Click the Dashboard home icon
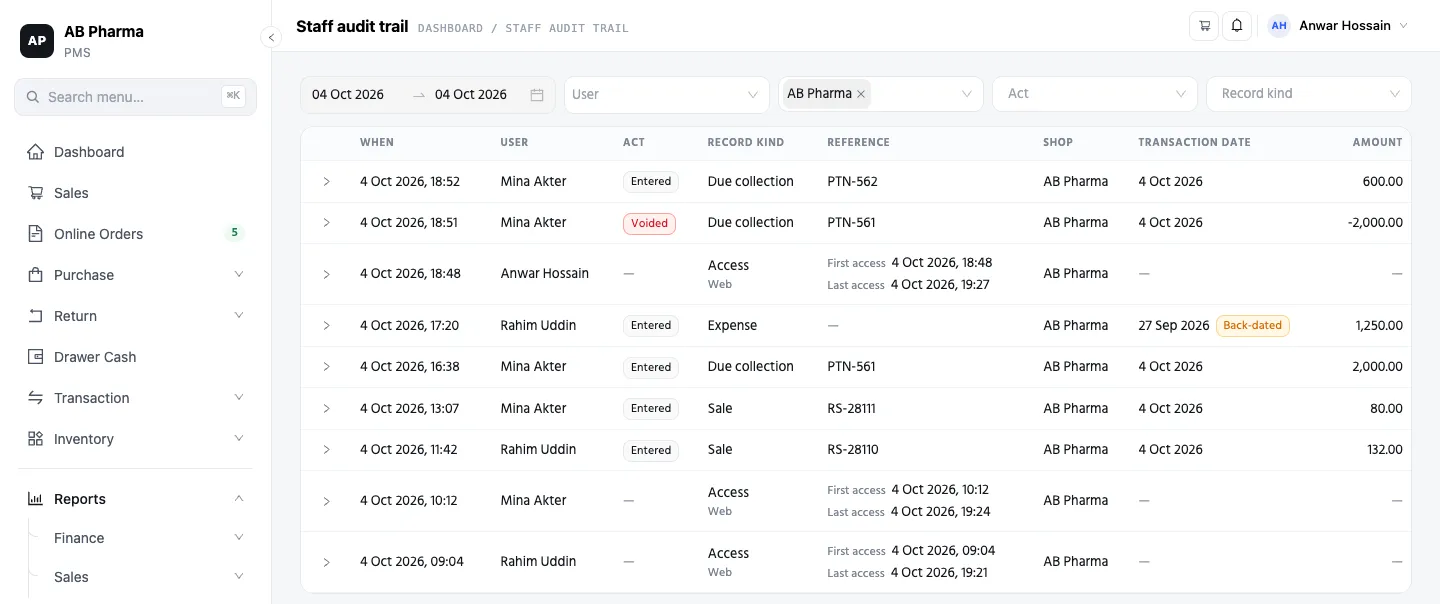 coord(36,152)
